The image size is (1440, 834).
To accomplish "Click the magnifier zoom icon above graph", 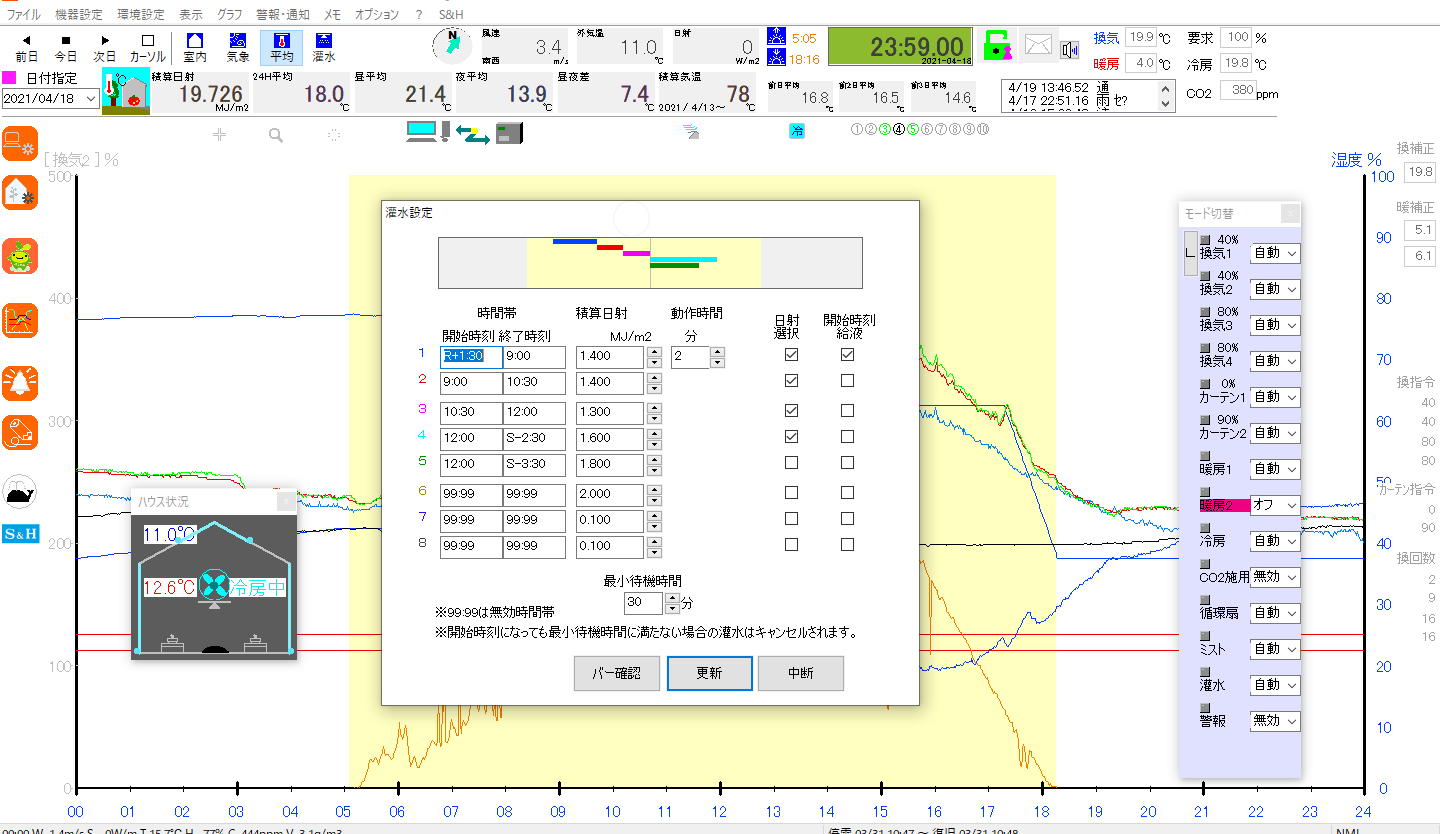I will 276,134.
